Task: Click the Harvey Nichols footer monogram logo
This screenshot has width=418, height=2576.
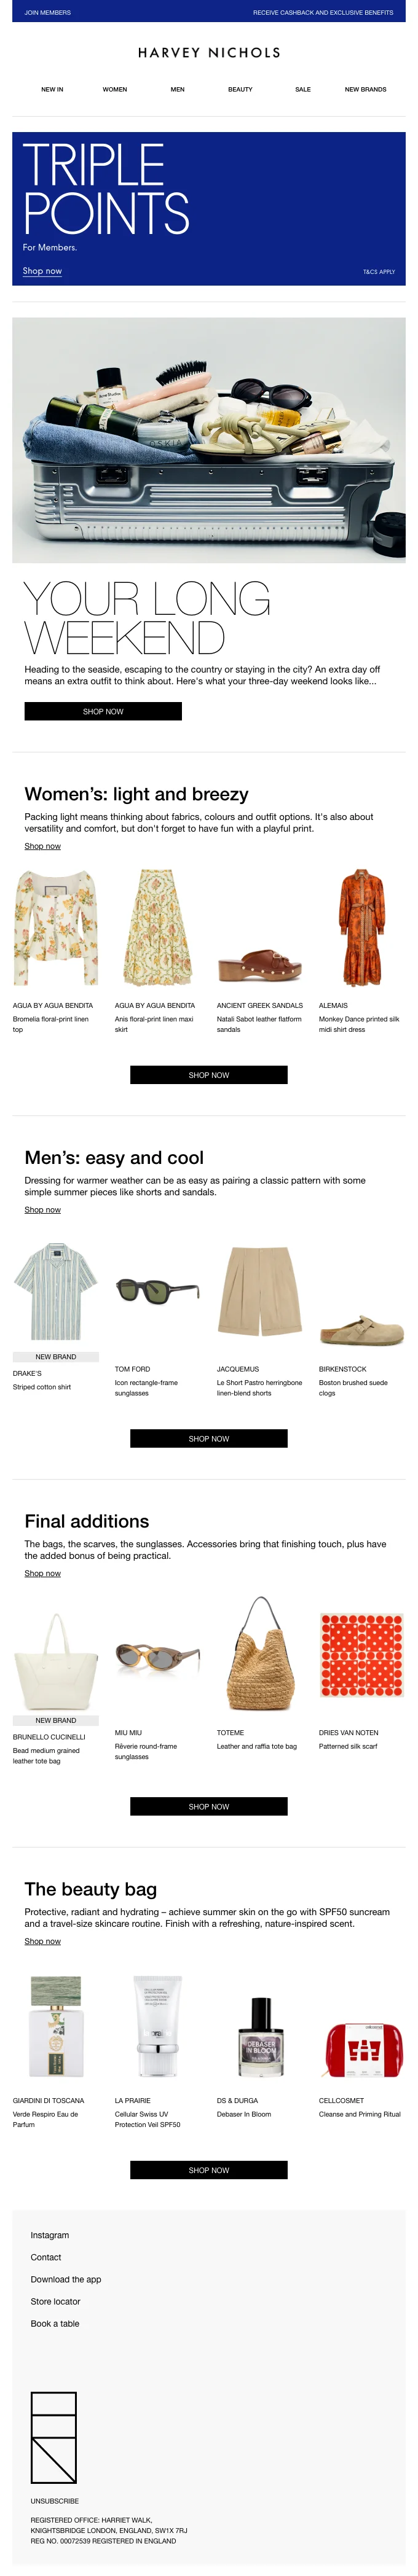Action: 54,2437
